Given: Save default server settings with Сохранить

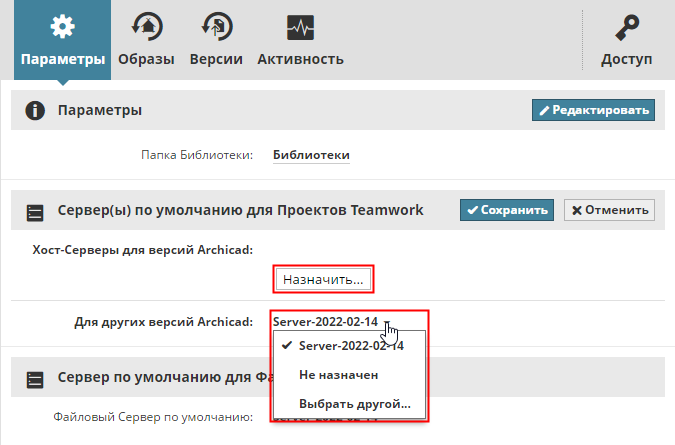Looking at the screenshot, I should [507, 210].
